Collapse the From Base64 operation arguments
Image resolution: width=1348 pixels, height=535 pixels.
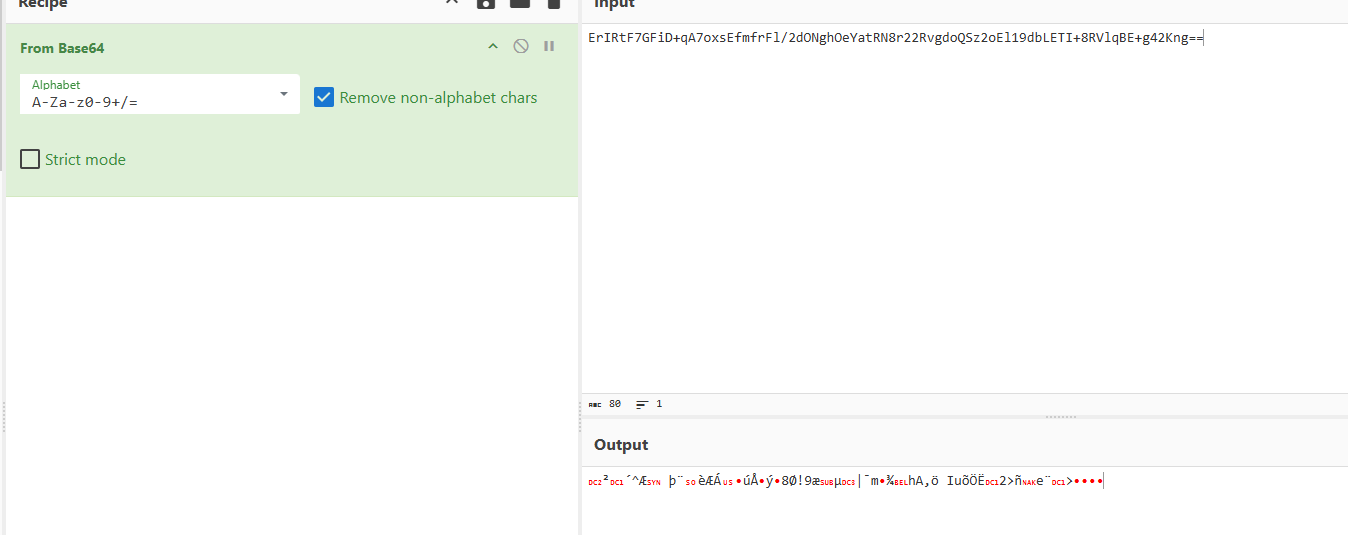pos(492,47)
